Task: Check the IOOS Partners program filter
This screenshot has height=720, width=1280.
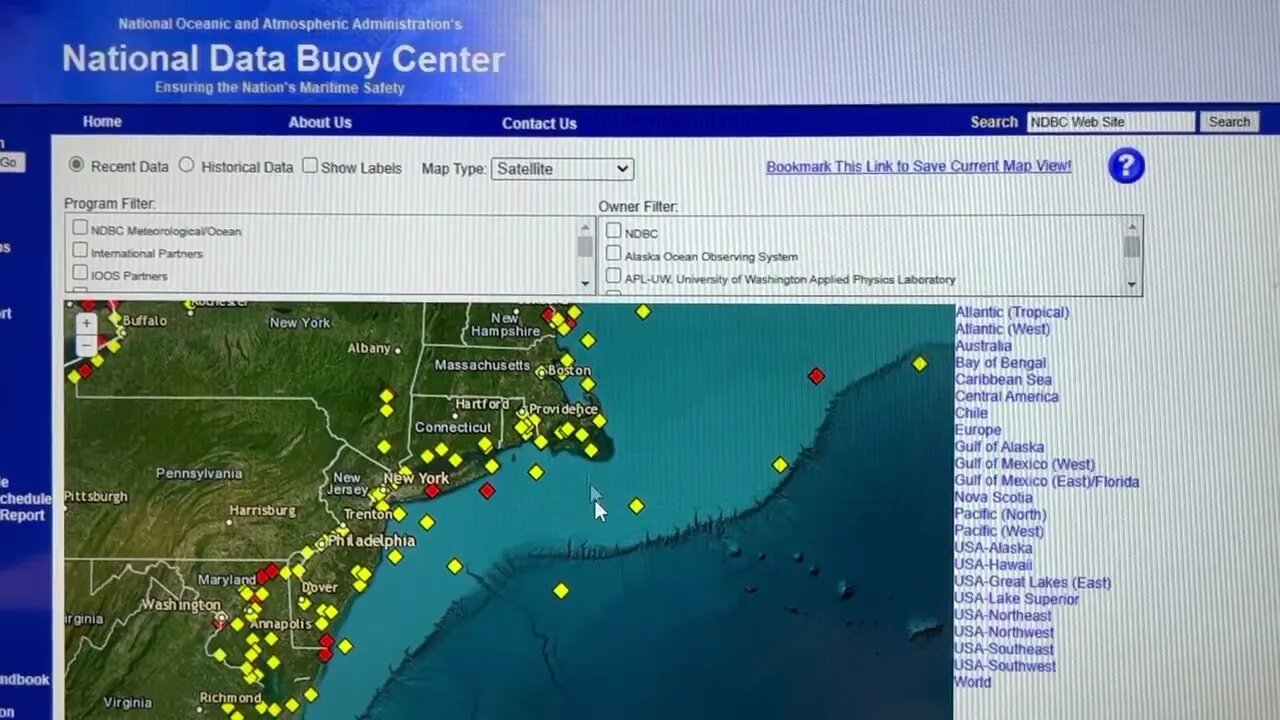Action: click(80, 273)
